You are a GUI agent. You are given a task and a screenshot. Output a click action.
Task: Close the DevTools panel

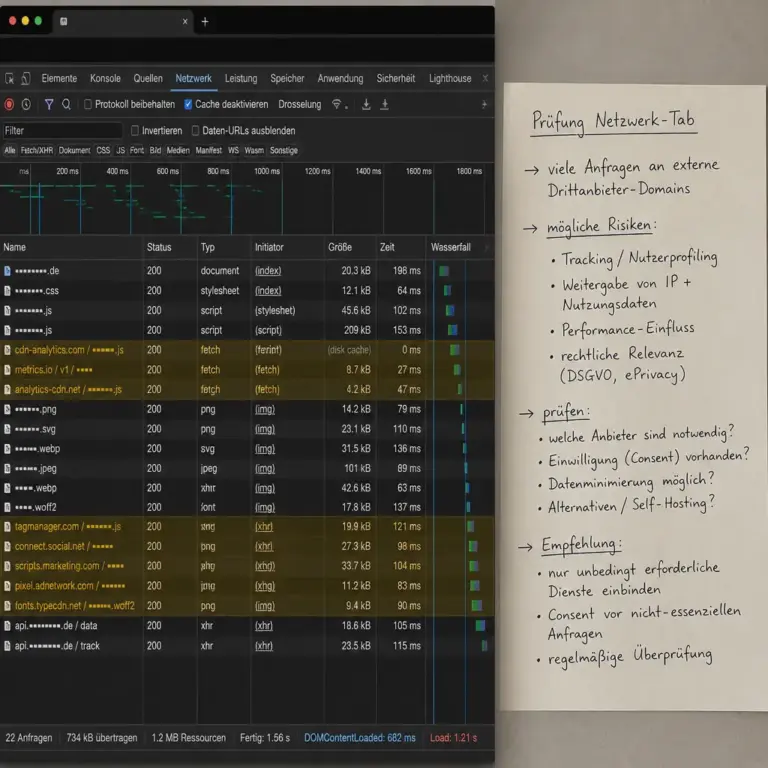coord(485,78)
